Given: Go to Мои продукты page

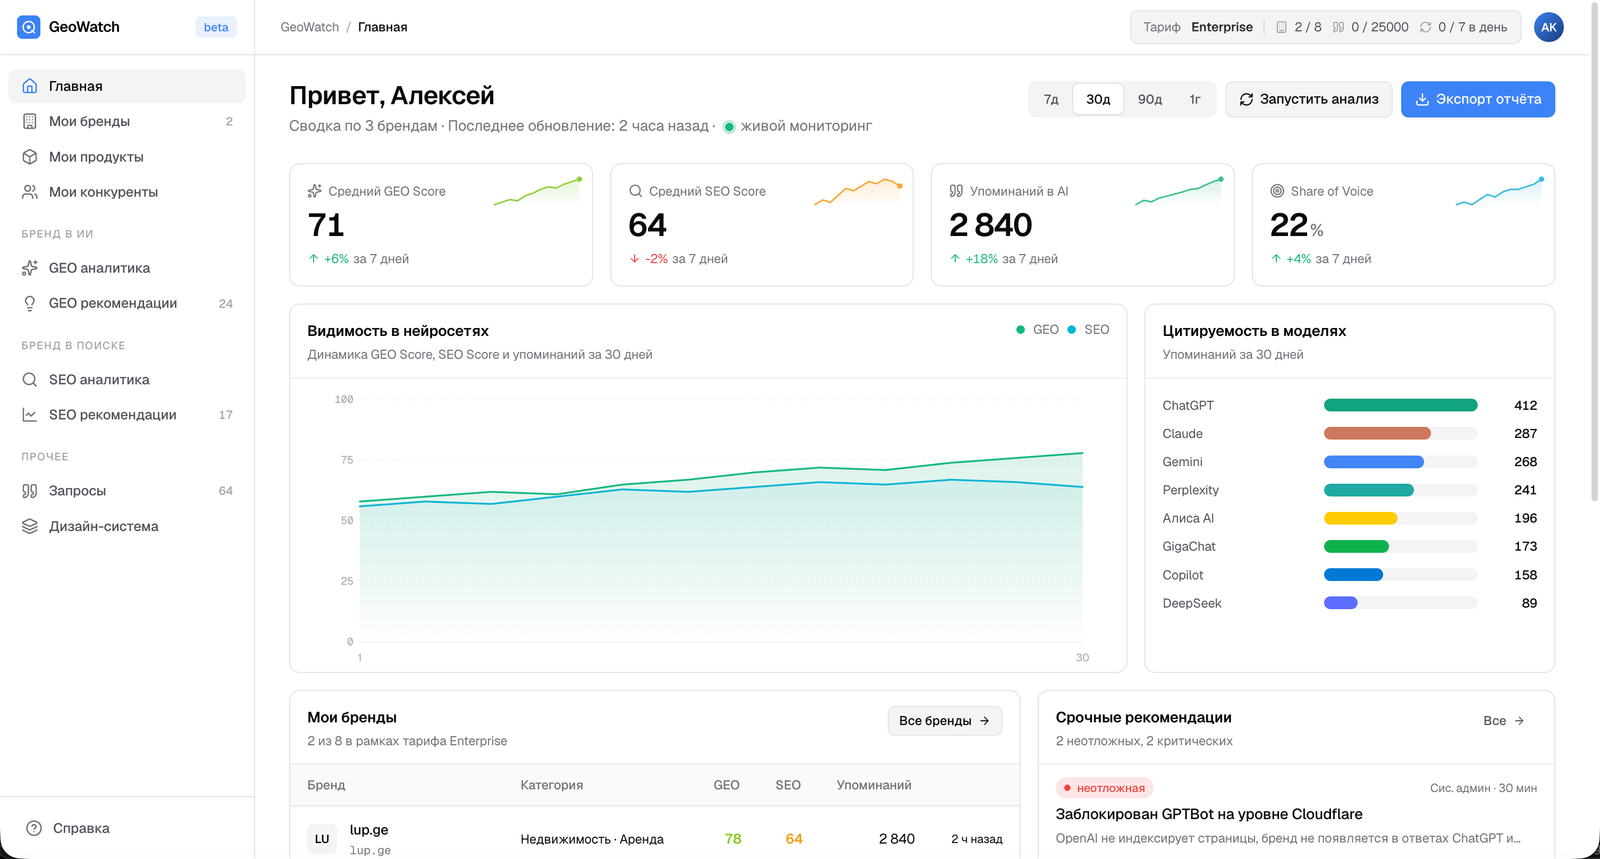Looking at the screenshot, I should 127,157.
